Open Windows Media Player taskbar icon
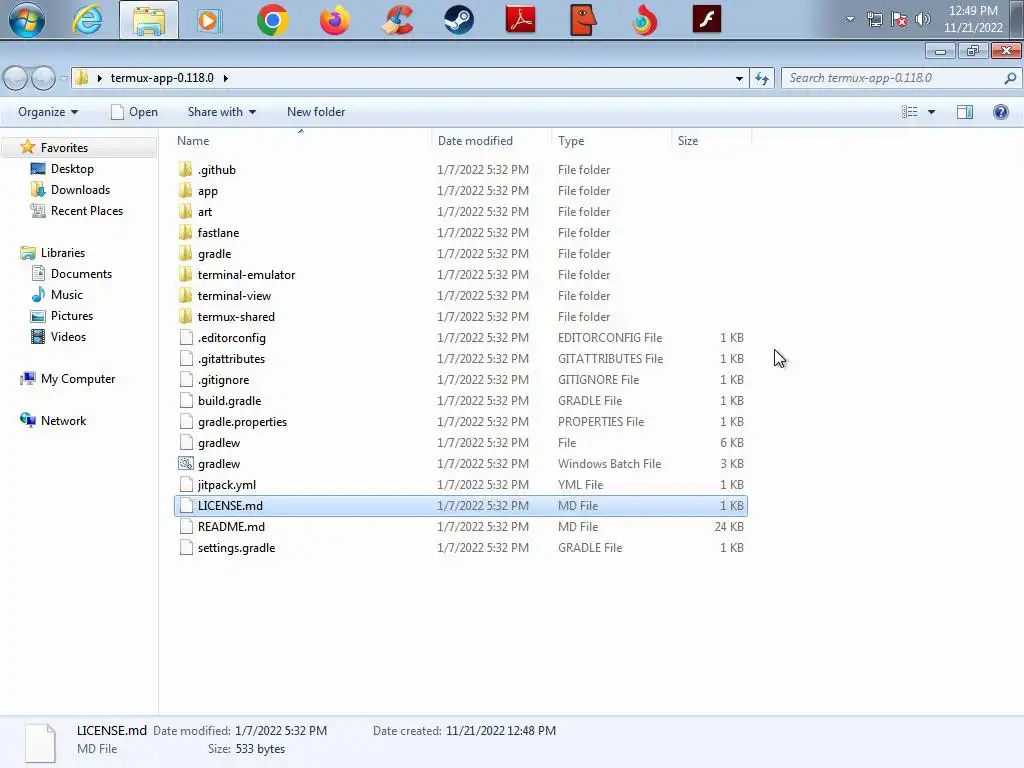The height and width of the screenshot is (768, 1024). point(209,20)
